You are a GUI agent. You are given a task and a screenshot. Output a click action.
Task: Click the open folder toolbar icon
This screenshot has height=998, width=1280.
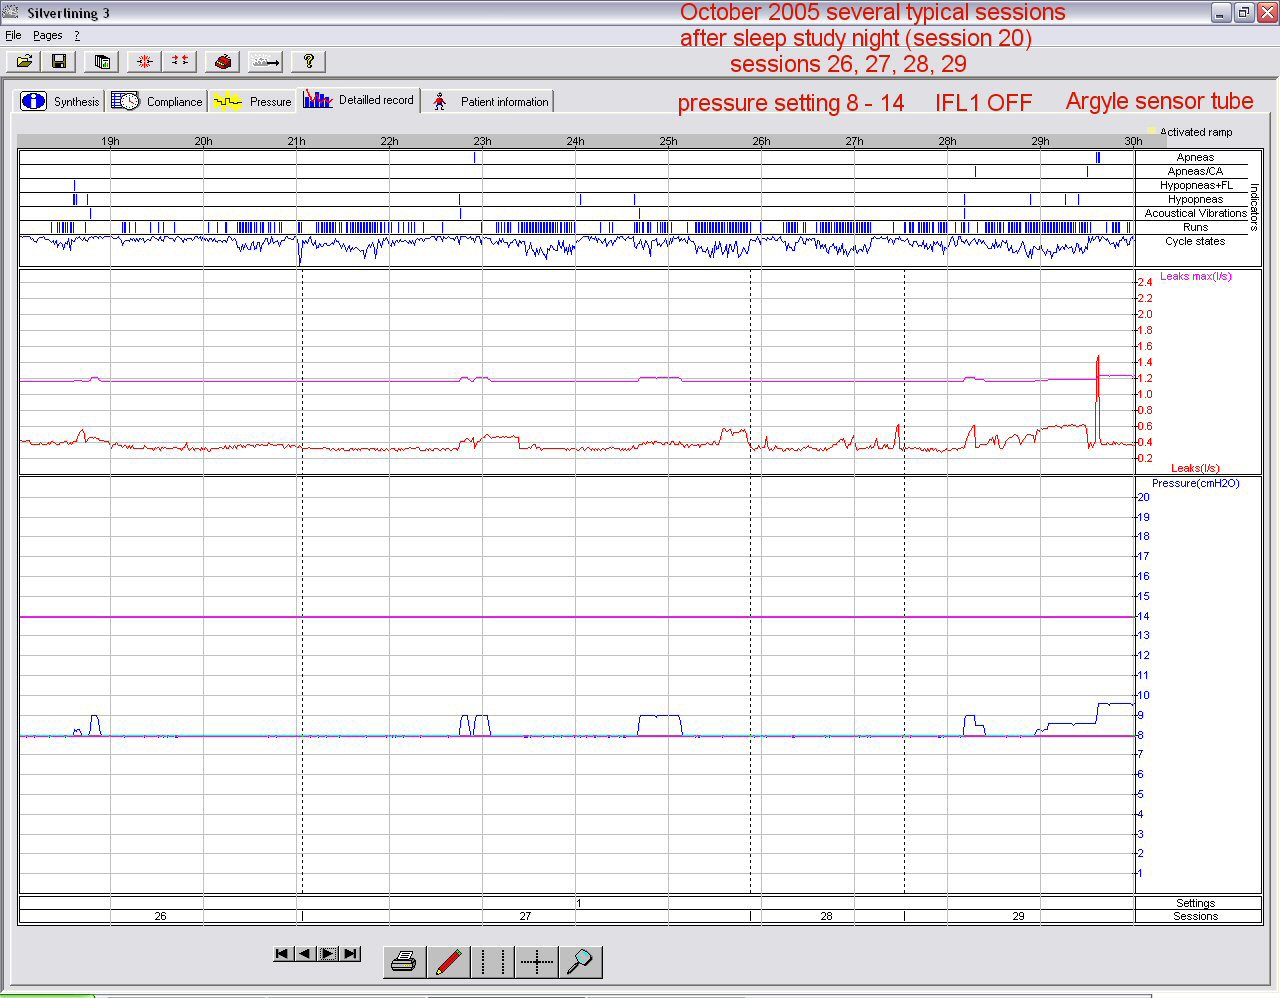25,61
